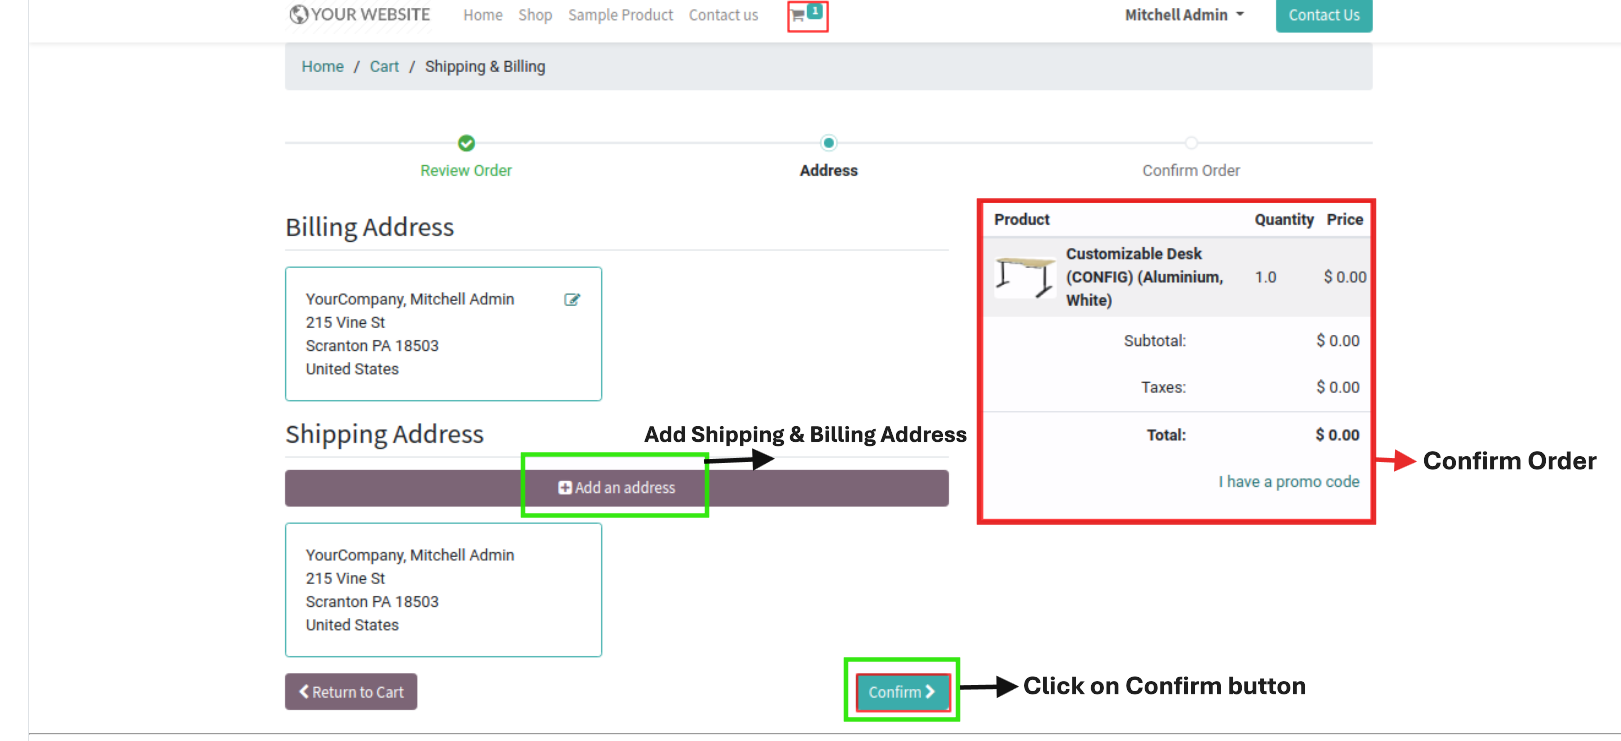Edit the billing address via pencil icon
This screenshot has height=741, width=1621.
[572, 299]
